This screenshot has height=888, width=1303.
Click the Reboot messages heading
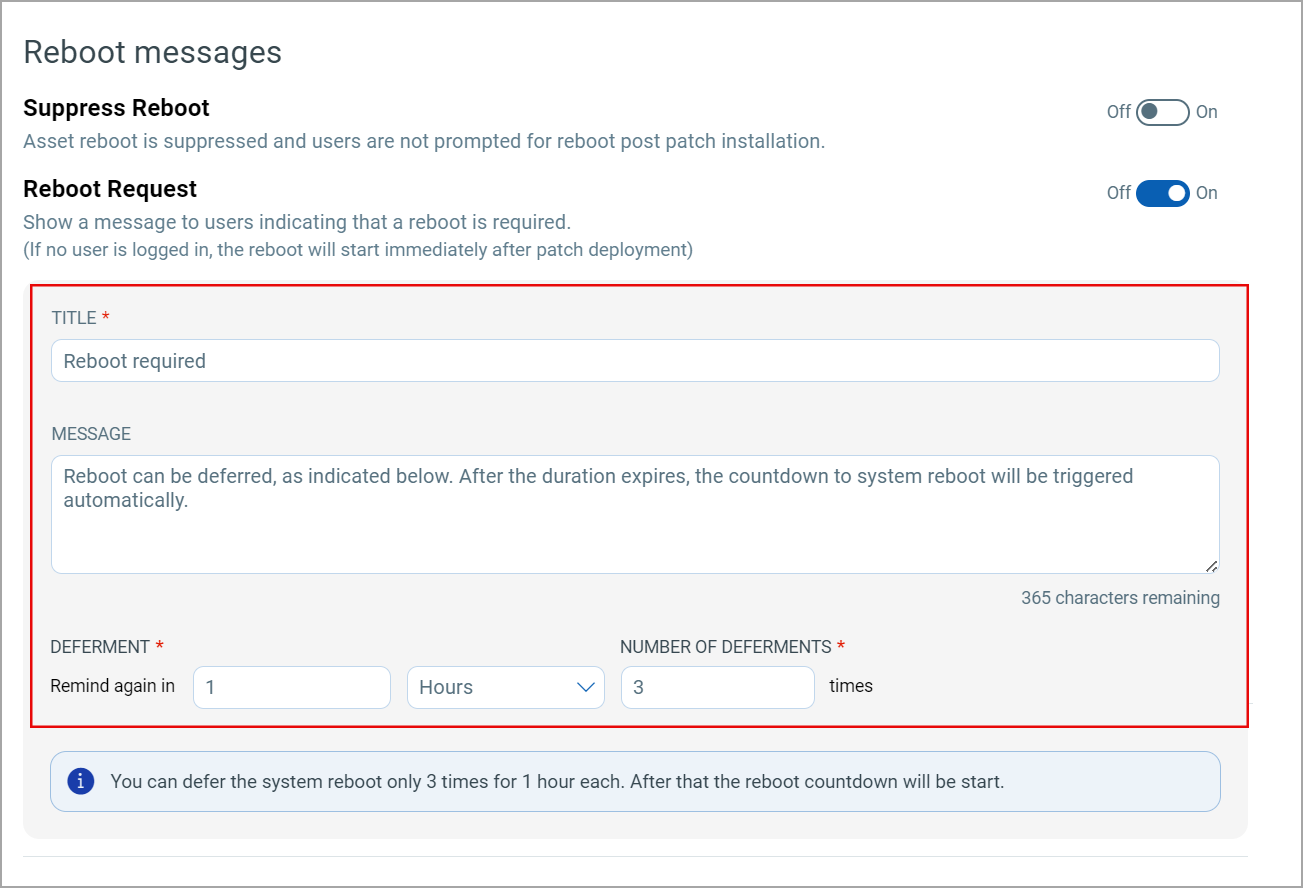(x=152, y=51)
